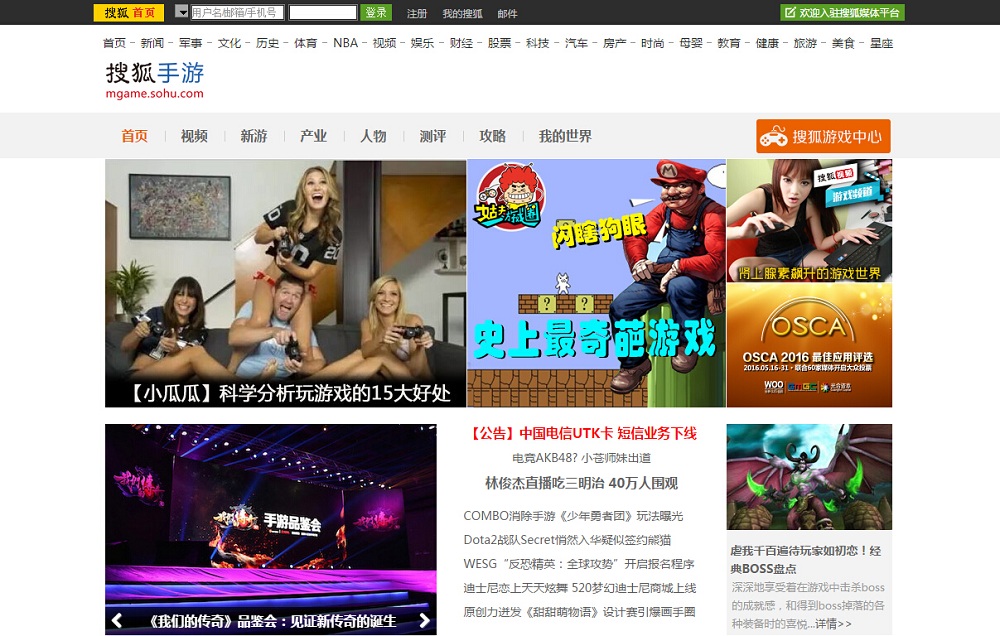Image resolution: width=1000 pixels, height=636 pixels.
Task: Open 中国电信UTK卡 短信业务下线 announcement
Action: coord(582,434)
